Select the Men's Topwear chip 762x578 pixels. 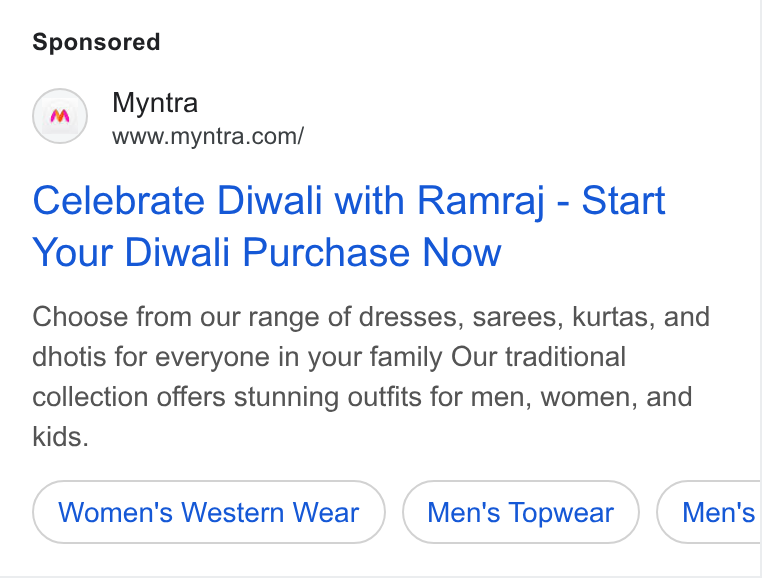[520, 512]
